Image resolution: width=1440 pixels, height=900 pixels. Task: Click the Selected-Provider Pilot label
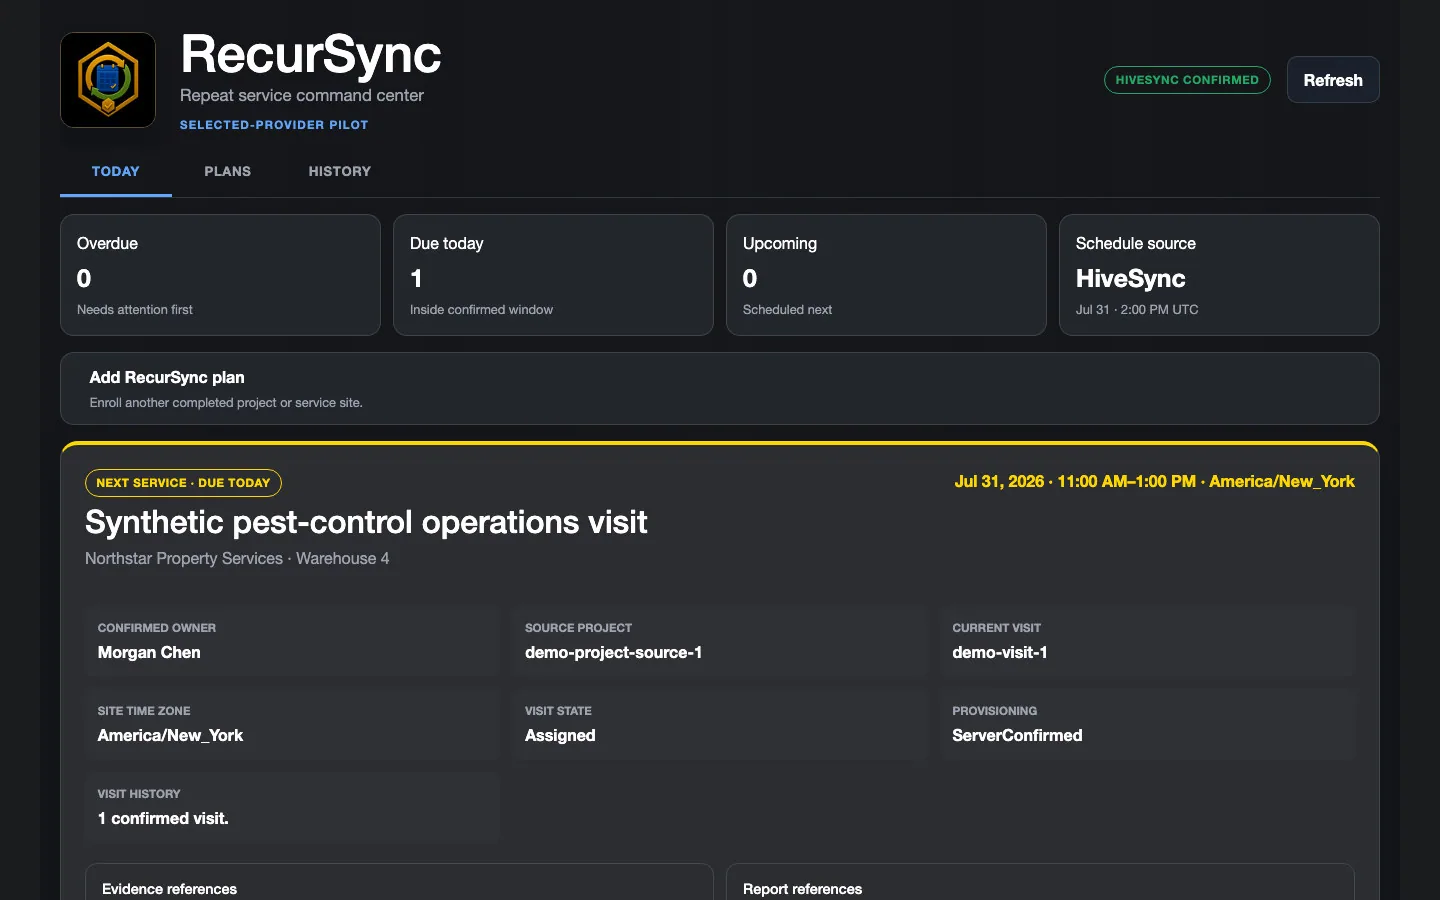(274, 125)
